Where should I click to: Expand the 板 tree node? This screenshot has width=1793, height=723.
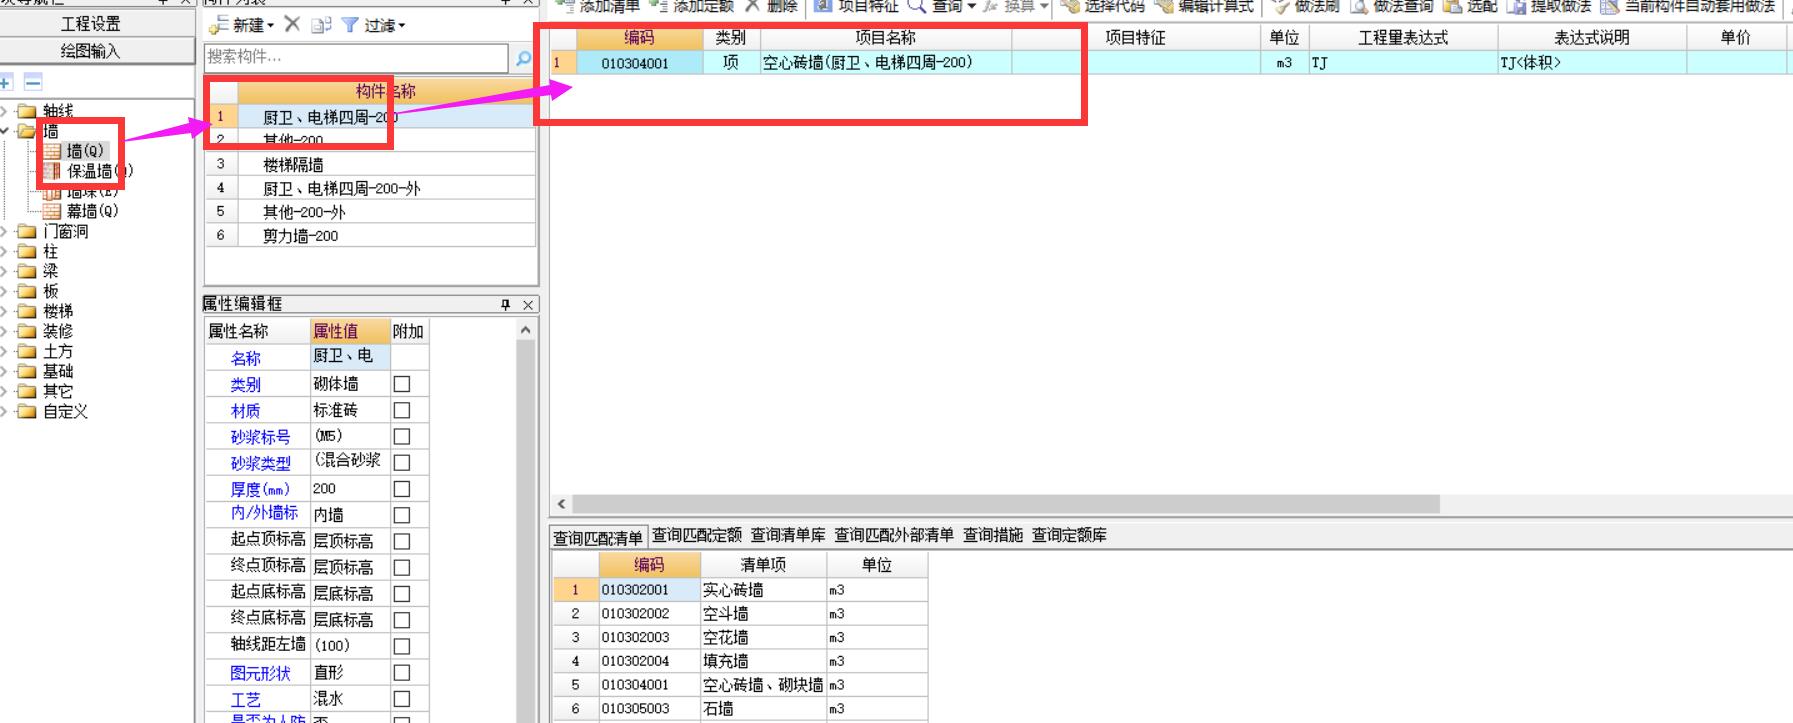[5, 291]
